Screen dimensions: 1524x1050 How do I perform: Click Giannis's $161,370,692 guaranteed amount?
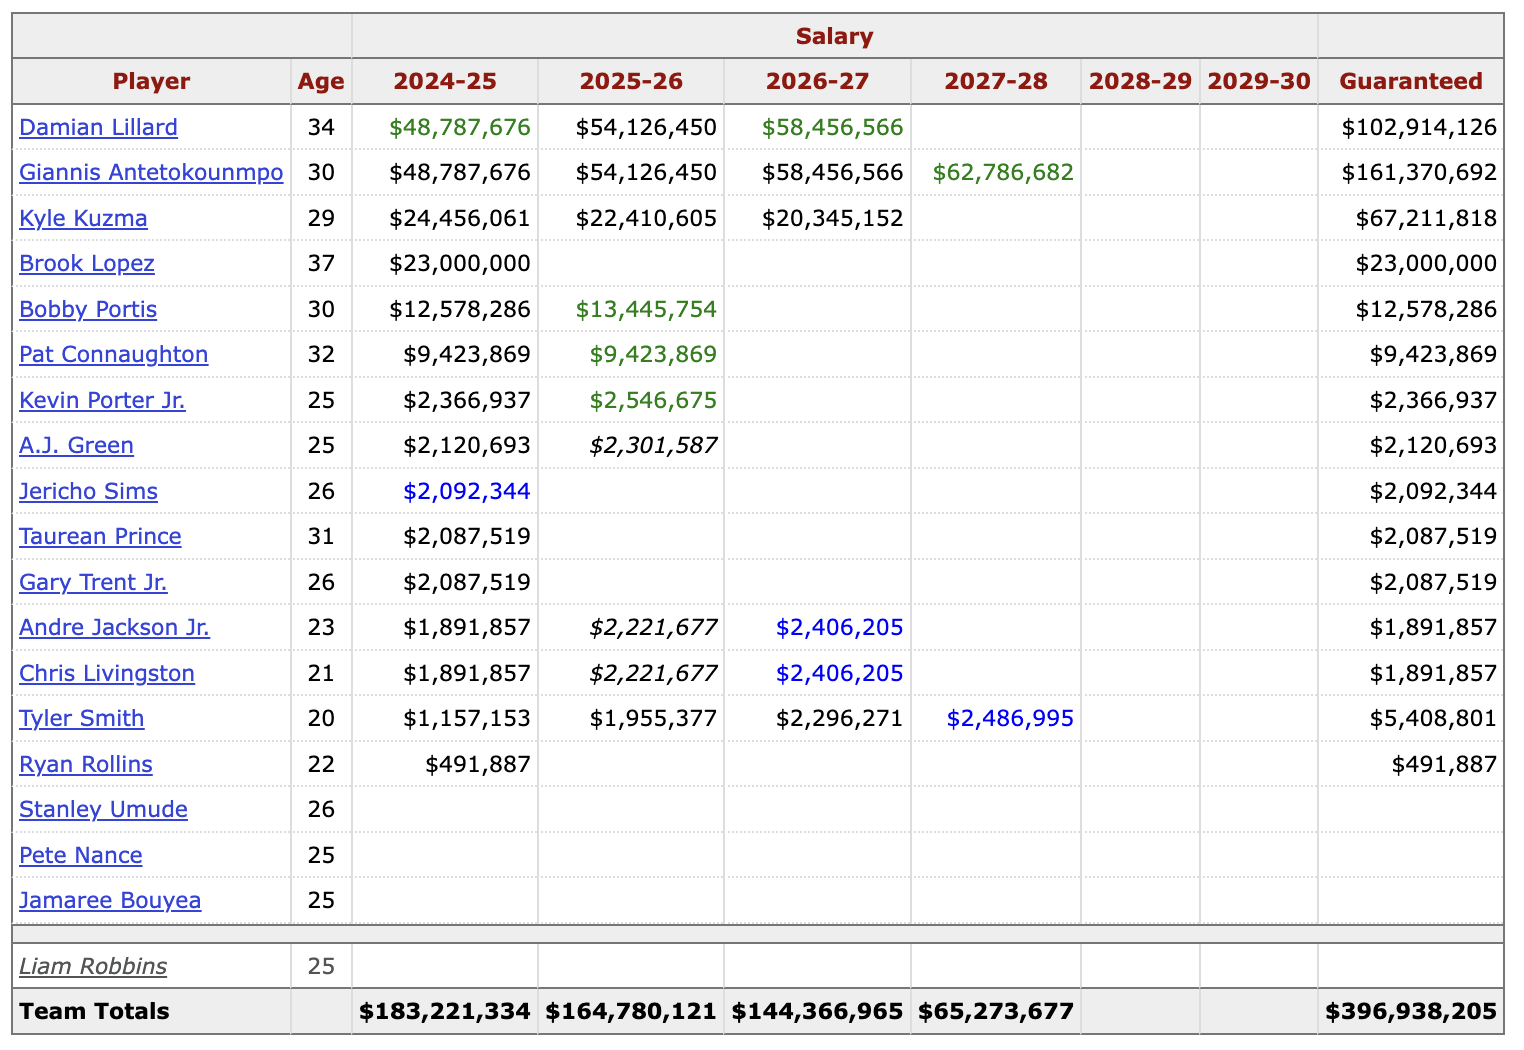(x=1419, y=172)
